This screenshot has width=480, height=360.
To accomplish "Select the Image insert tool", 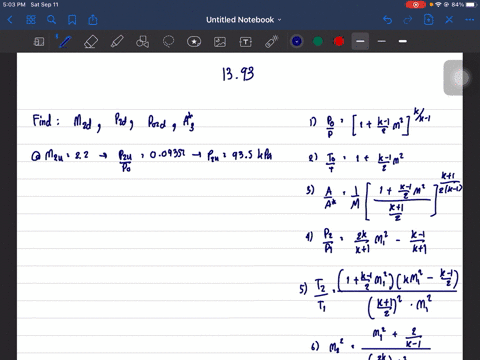I will point(220,42).
